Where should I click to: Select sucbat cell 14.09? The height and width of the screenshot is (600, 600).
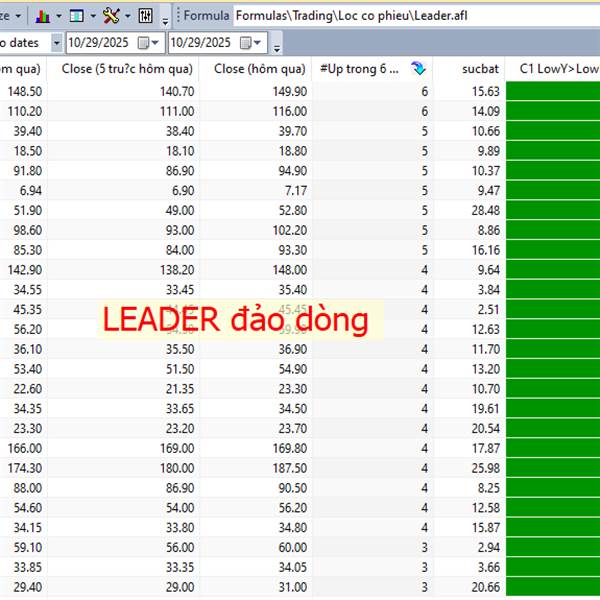pos(469,111)
